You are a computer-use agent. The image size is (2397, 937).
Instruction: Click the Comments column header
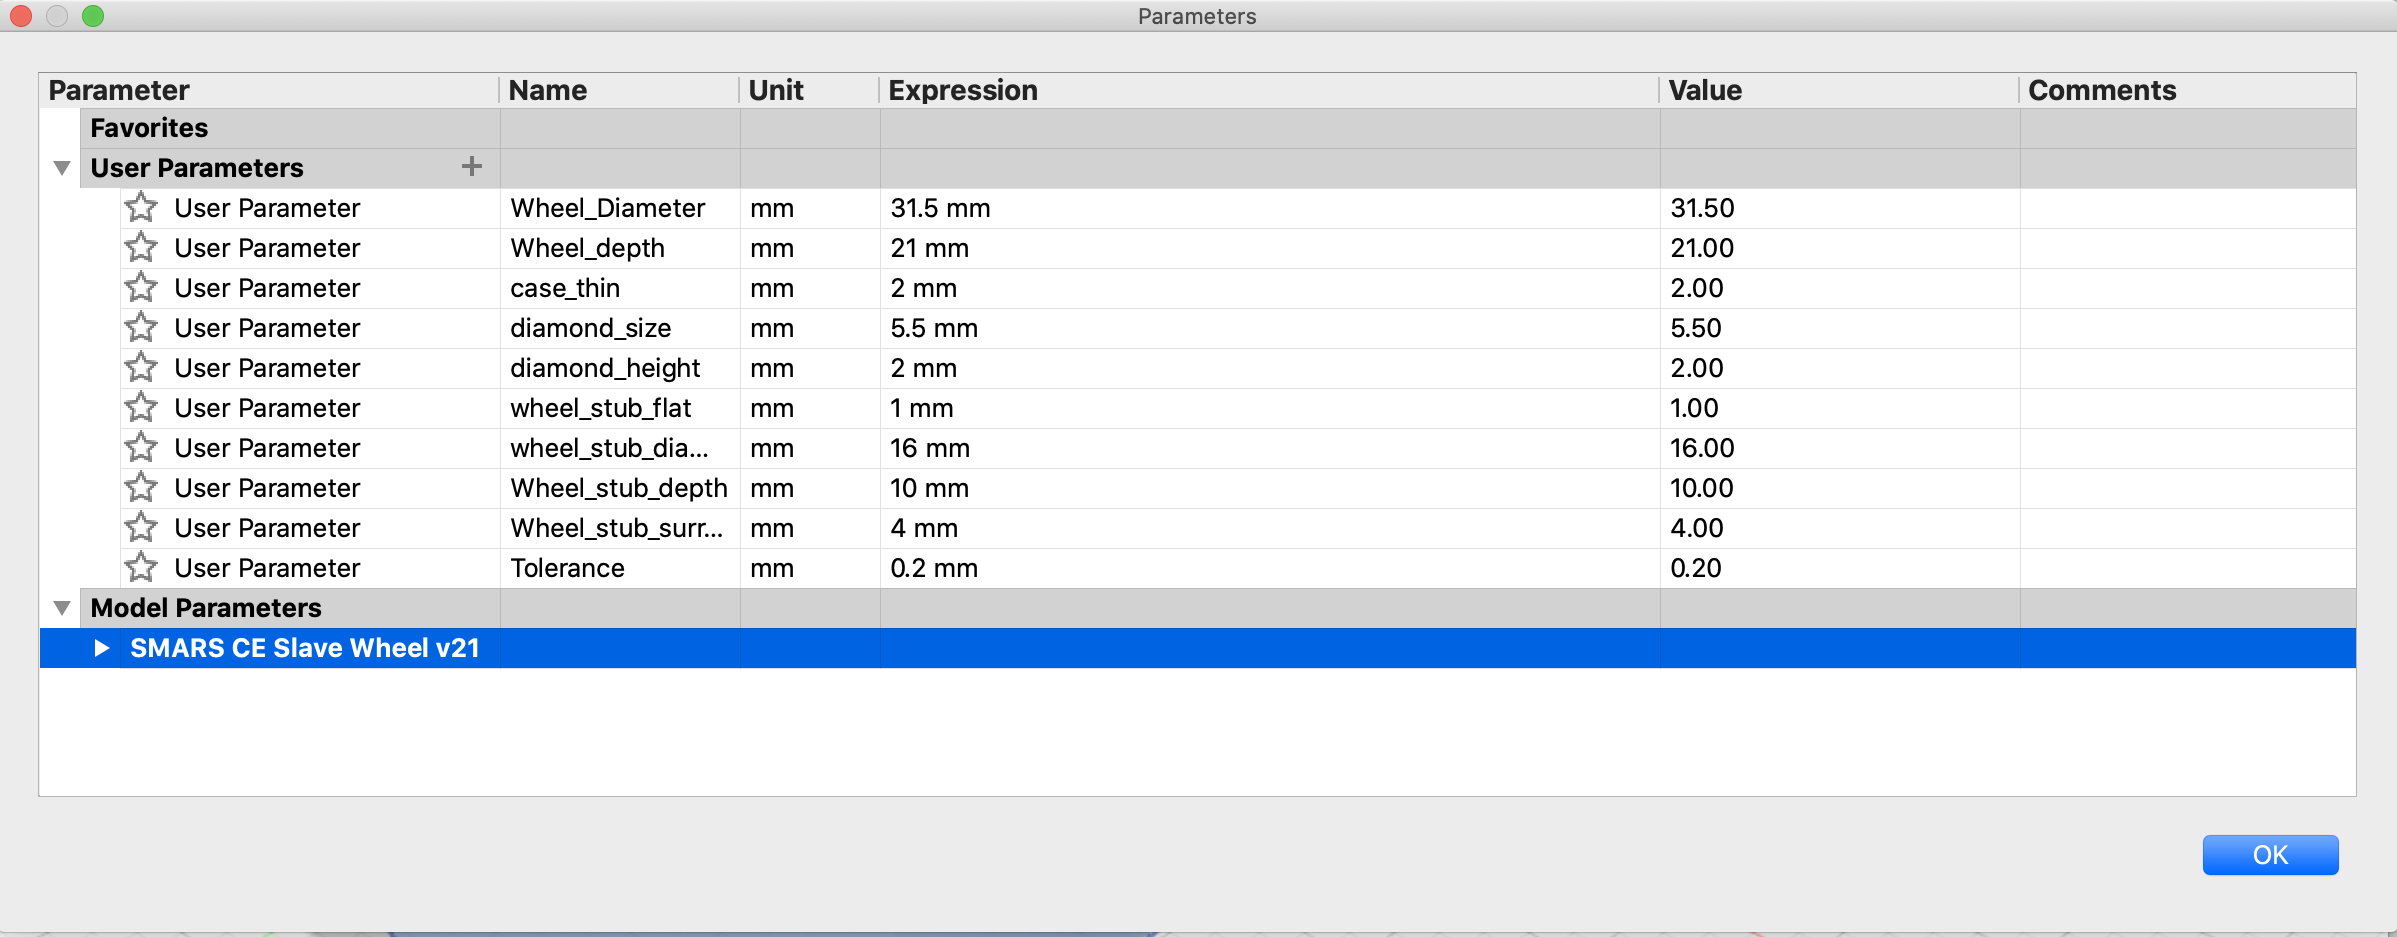pos(2188,90)
